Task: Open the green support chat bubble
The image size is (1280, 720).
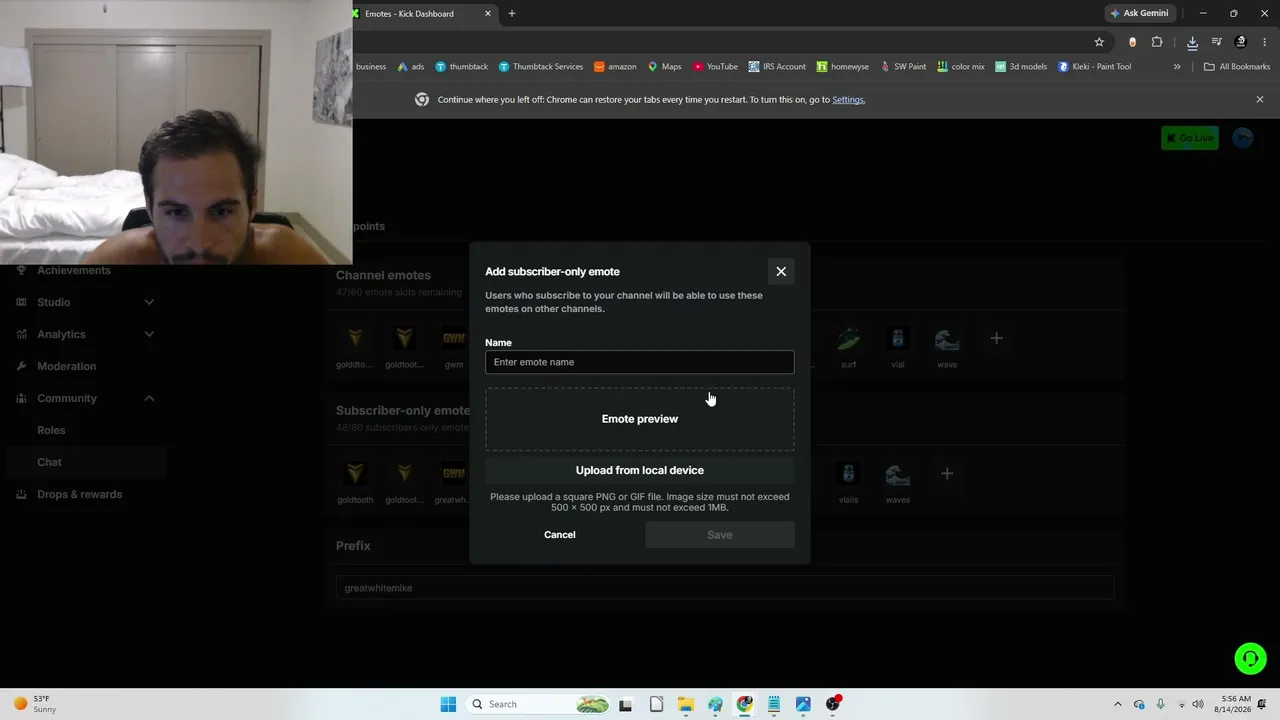Action: pyautogui.click(x=1250, y=658)
